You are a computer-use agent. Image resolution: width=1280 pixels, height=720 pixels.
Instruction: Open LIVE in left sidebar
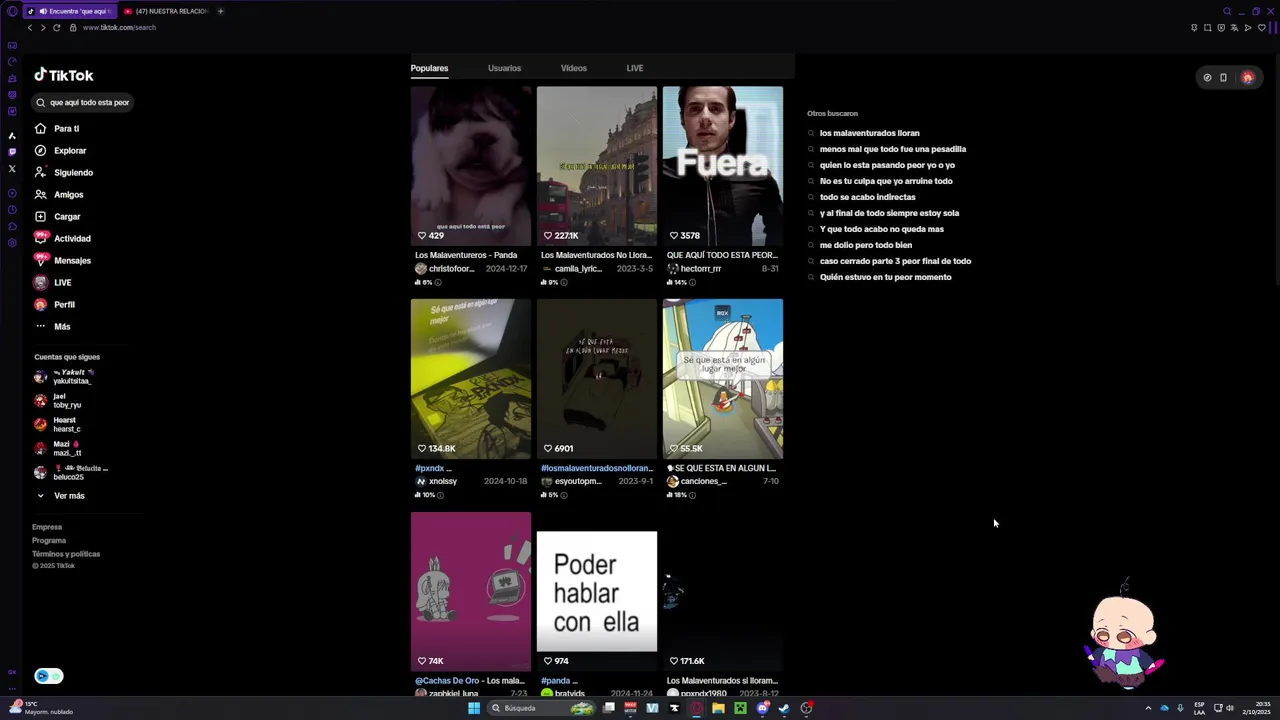(53, 282)
